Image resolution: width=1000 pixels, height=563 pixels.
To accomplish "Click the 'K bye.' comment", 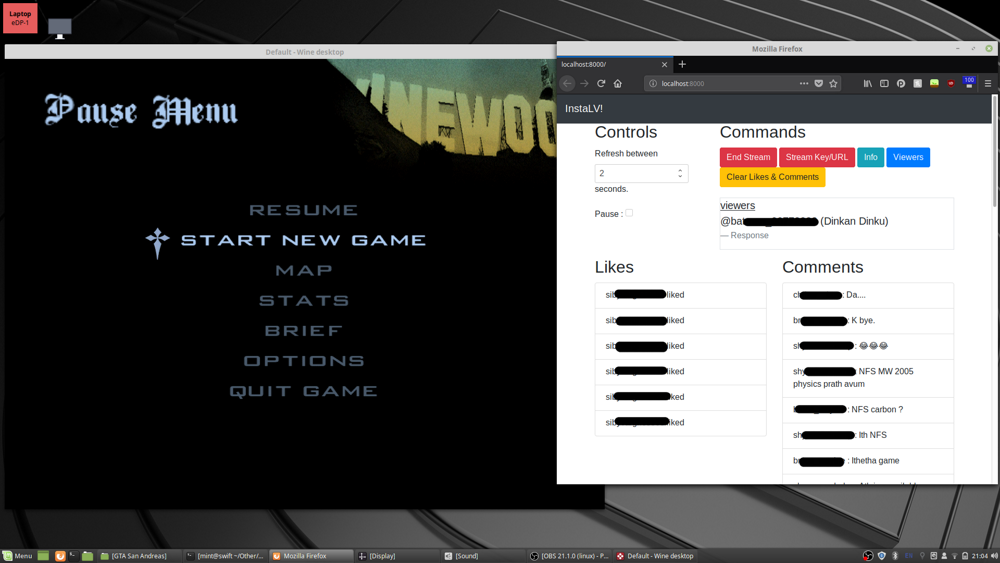I will 868,321.
